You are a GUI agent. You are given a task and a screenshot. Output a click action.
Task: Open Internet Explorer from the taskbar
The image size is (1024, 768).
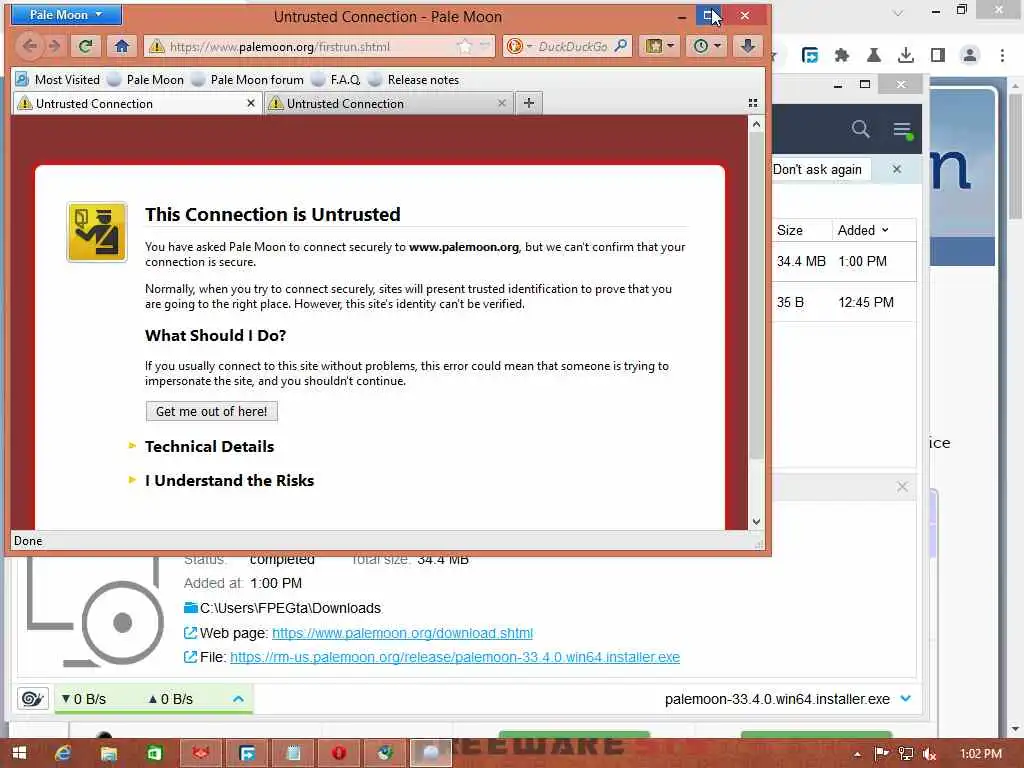click(63, 753)
